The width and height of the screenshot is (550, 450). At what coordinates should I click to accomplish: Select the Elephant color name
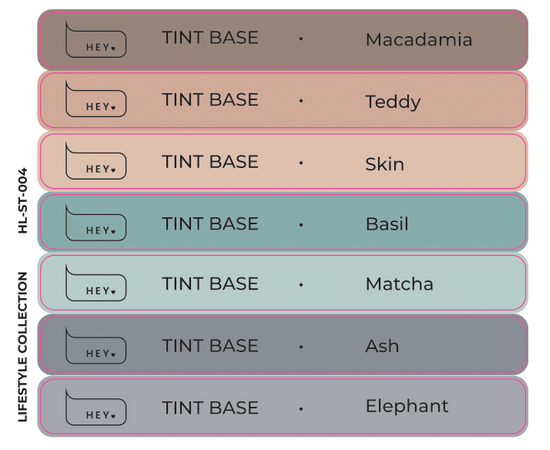(407, 407)
